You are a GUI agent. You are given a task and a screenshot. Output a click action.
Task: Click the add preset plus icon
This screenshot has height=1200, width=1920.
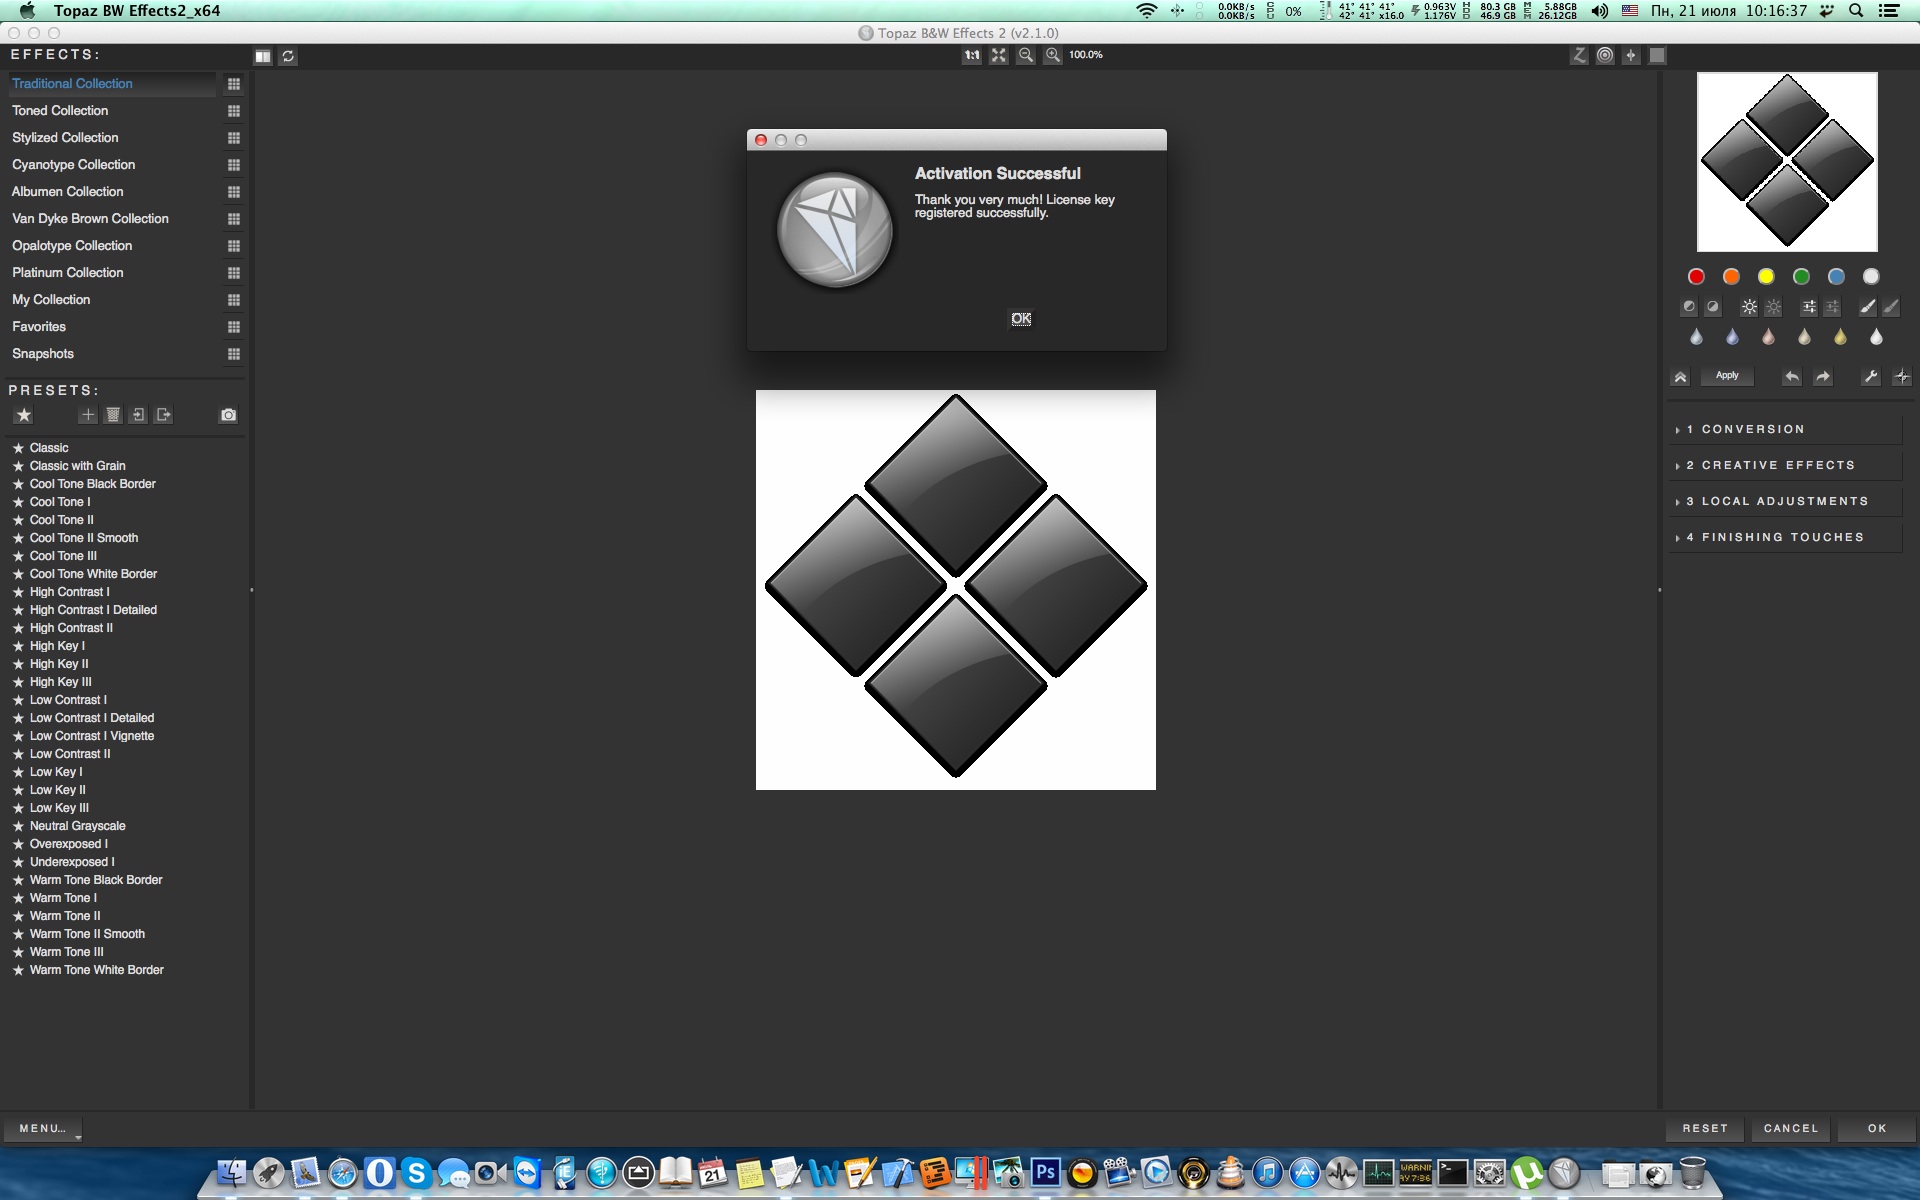pyautogui.click(x=88, y=415)
